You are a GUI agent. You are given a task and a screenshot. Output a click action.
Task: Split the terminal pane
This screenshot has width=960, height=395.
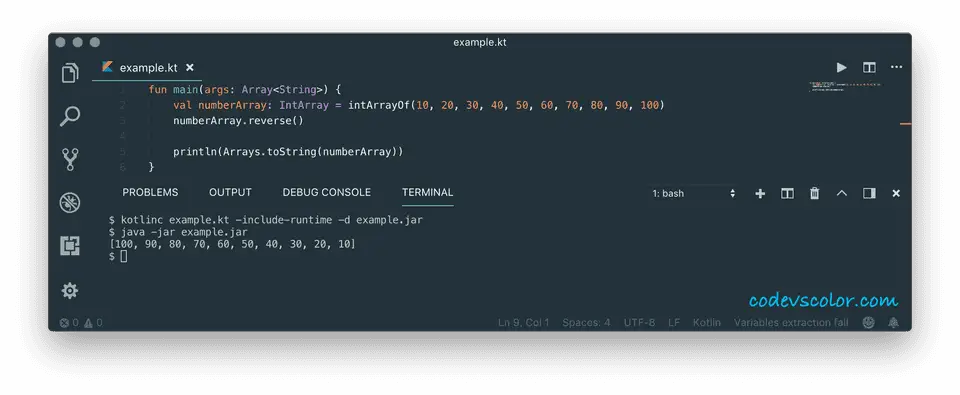point(787,194)
